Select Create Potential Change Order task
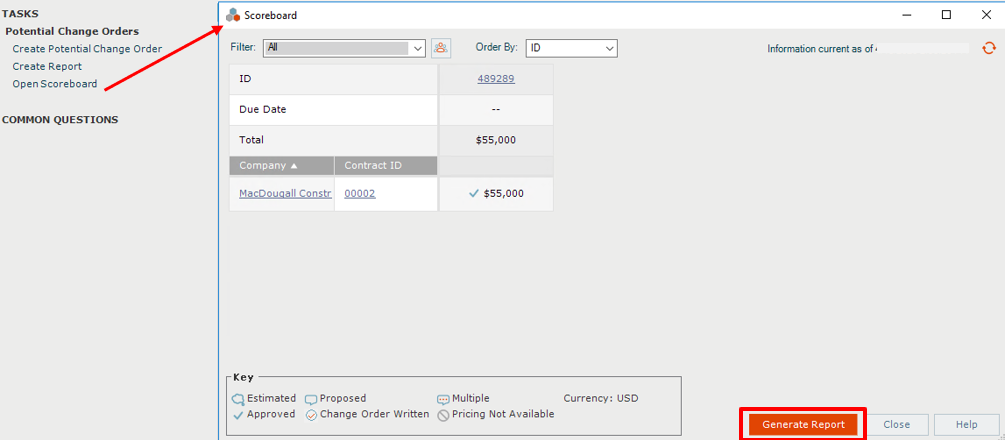The height and width of the screenshot is (440, 1005). coord(87,49)
